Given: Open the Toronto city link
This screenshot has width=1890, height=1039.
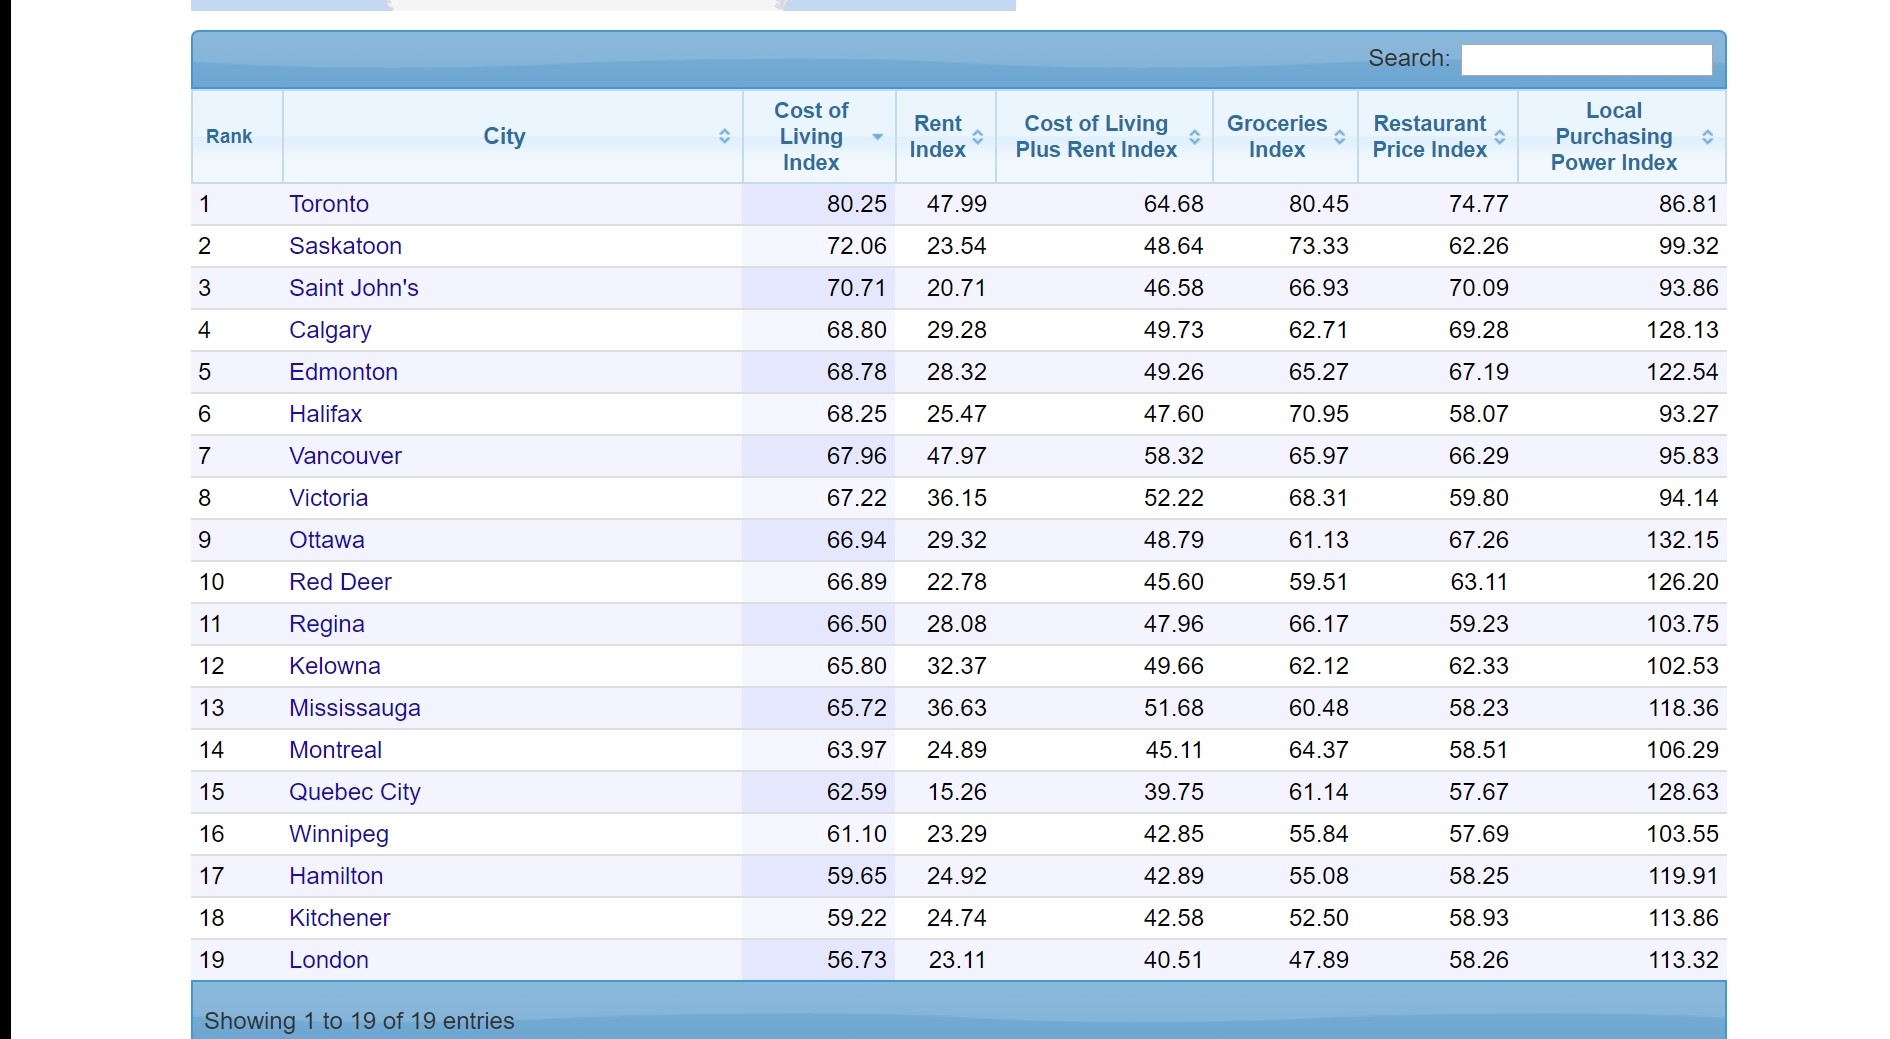Looking at the screenshot, I should click(x=329, y=204).
